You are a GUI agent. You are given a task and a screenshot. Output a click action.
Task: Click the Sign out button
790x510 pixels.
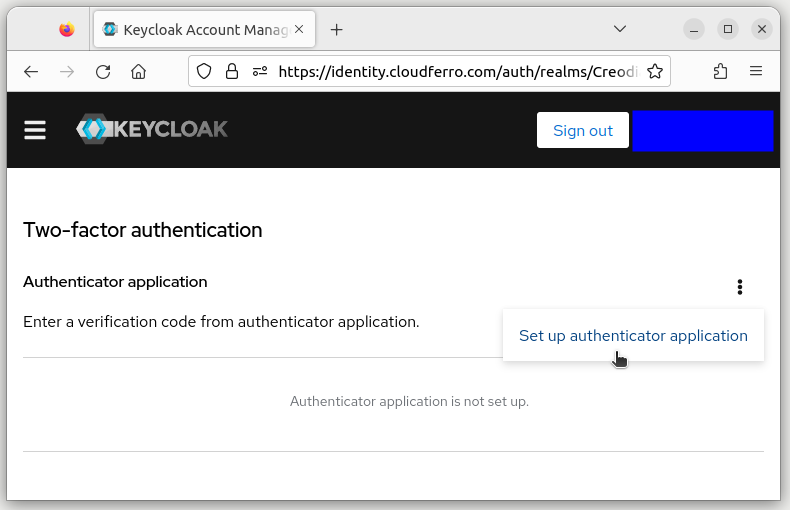pos(582,130)
